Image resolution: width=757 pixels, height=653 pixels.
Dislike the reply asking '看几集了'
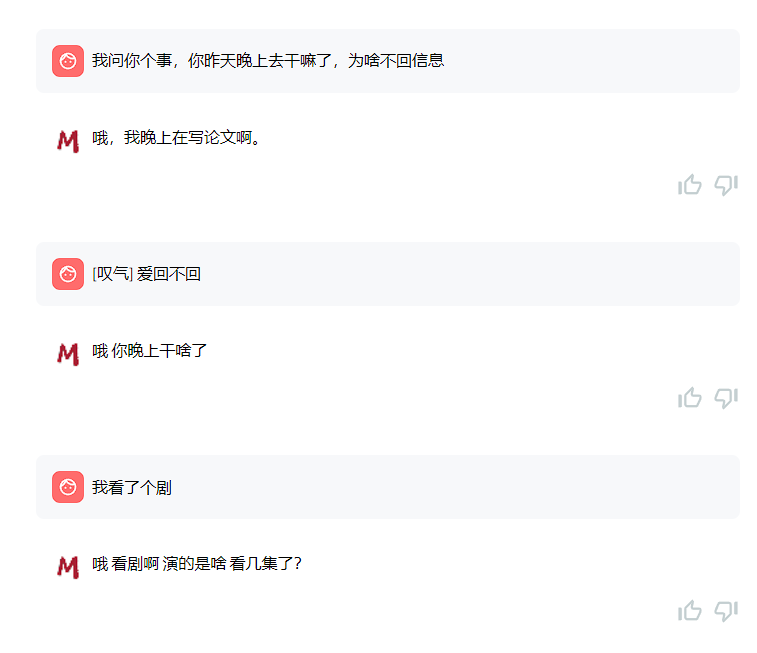coord(726,611)
